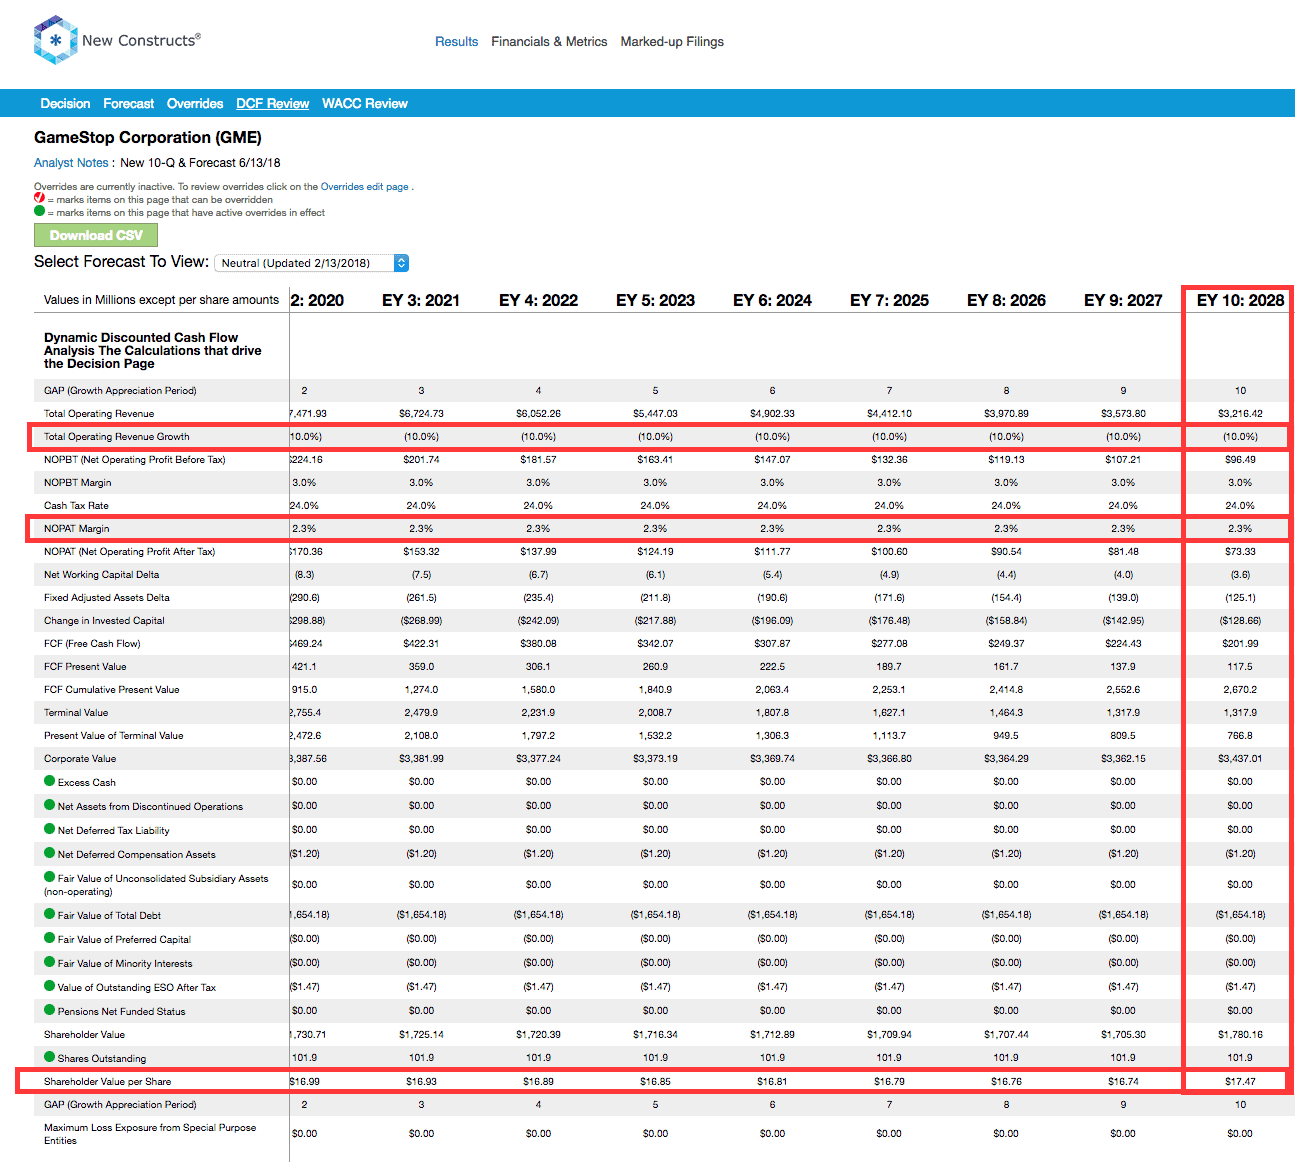
Task: Click green dot beside Fair Value of Total Debt
Action: click(50, 914)
